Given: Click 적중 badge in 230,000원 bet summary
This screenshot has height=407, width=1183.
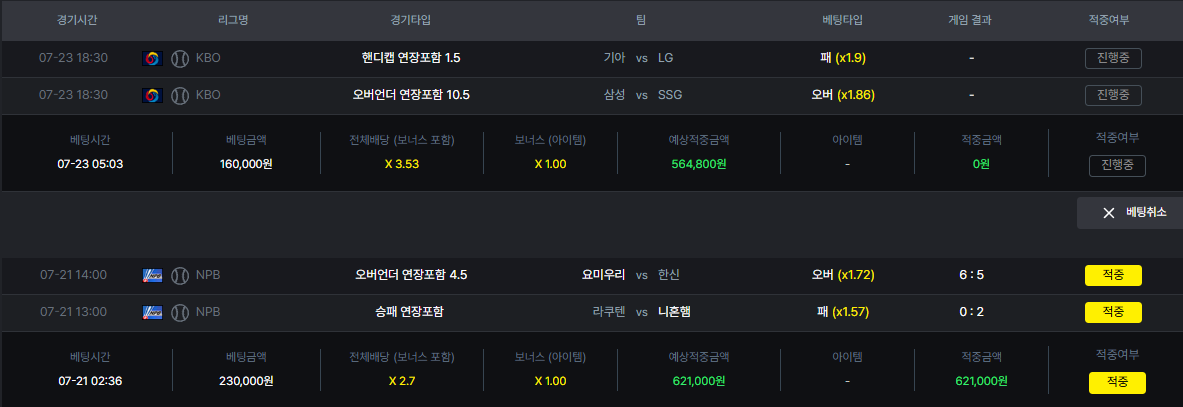Looking at the screenshot, I should (x=1117, y=383).
